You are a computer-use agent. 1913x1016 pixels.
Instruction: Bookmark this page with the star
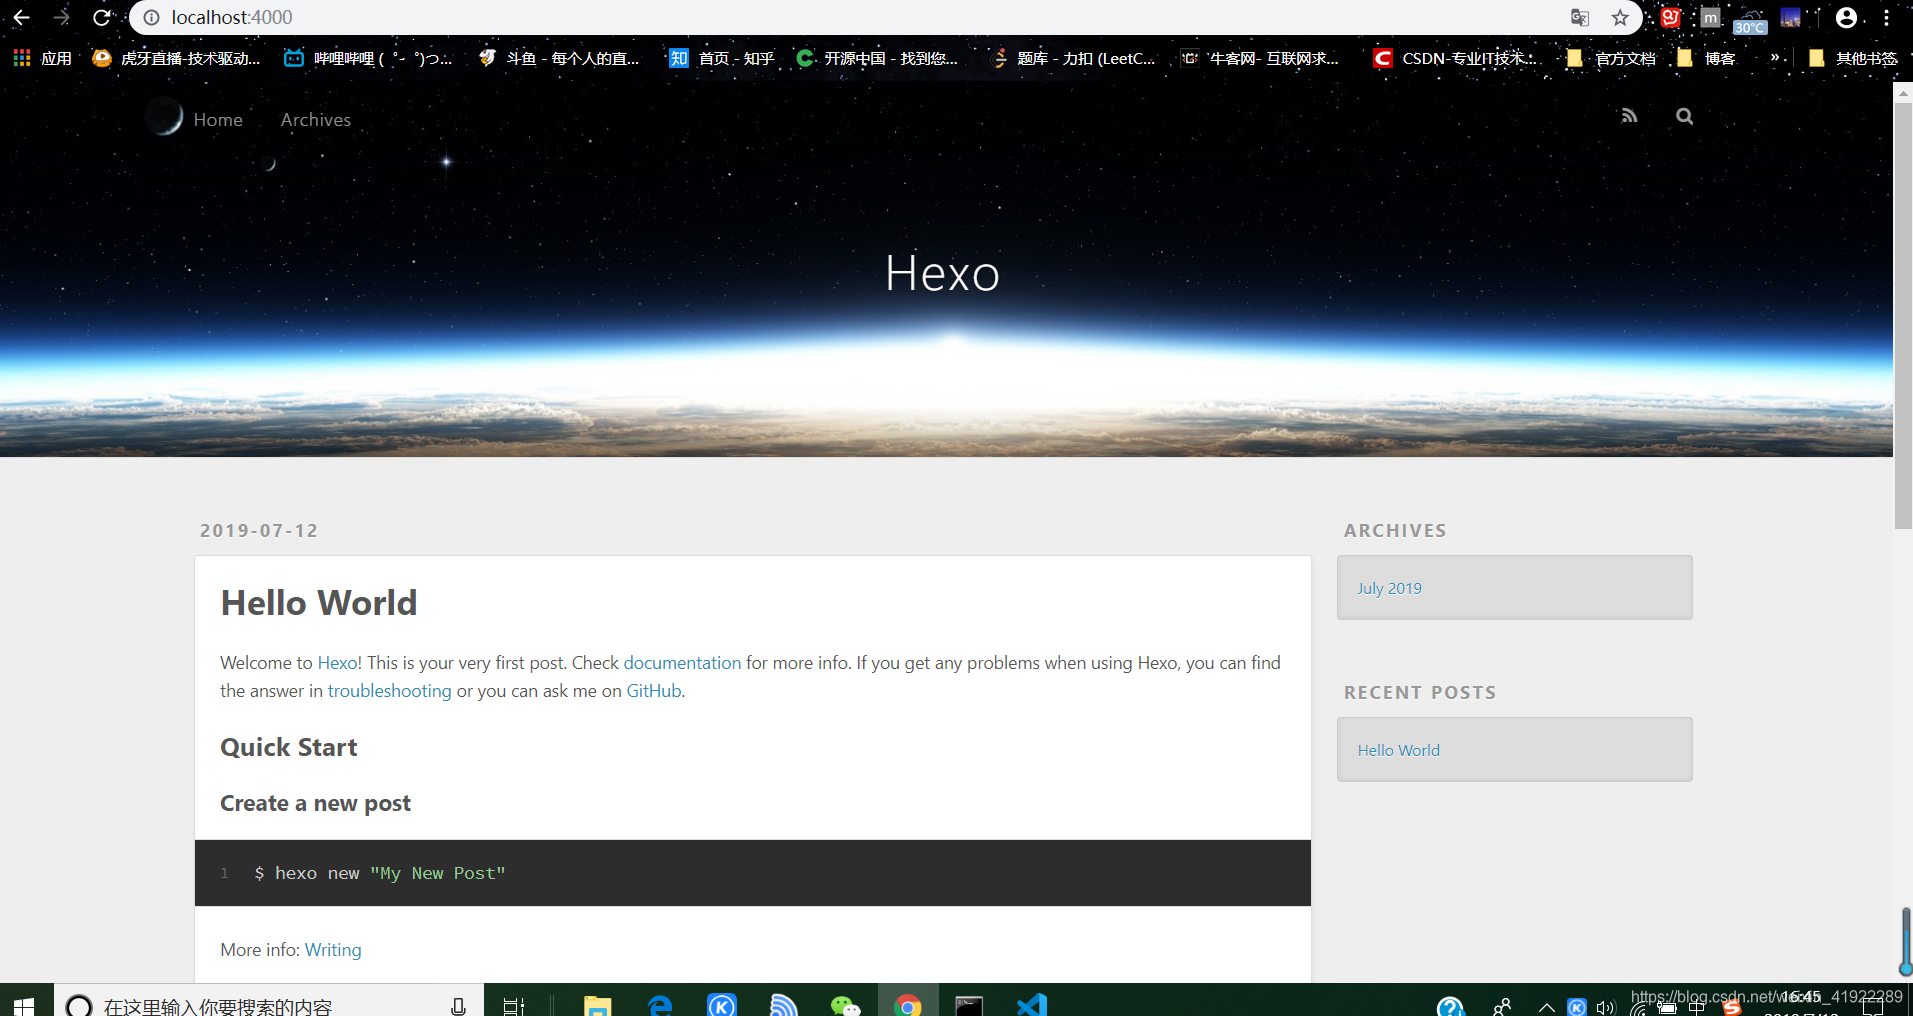click(1620, 18)
